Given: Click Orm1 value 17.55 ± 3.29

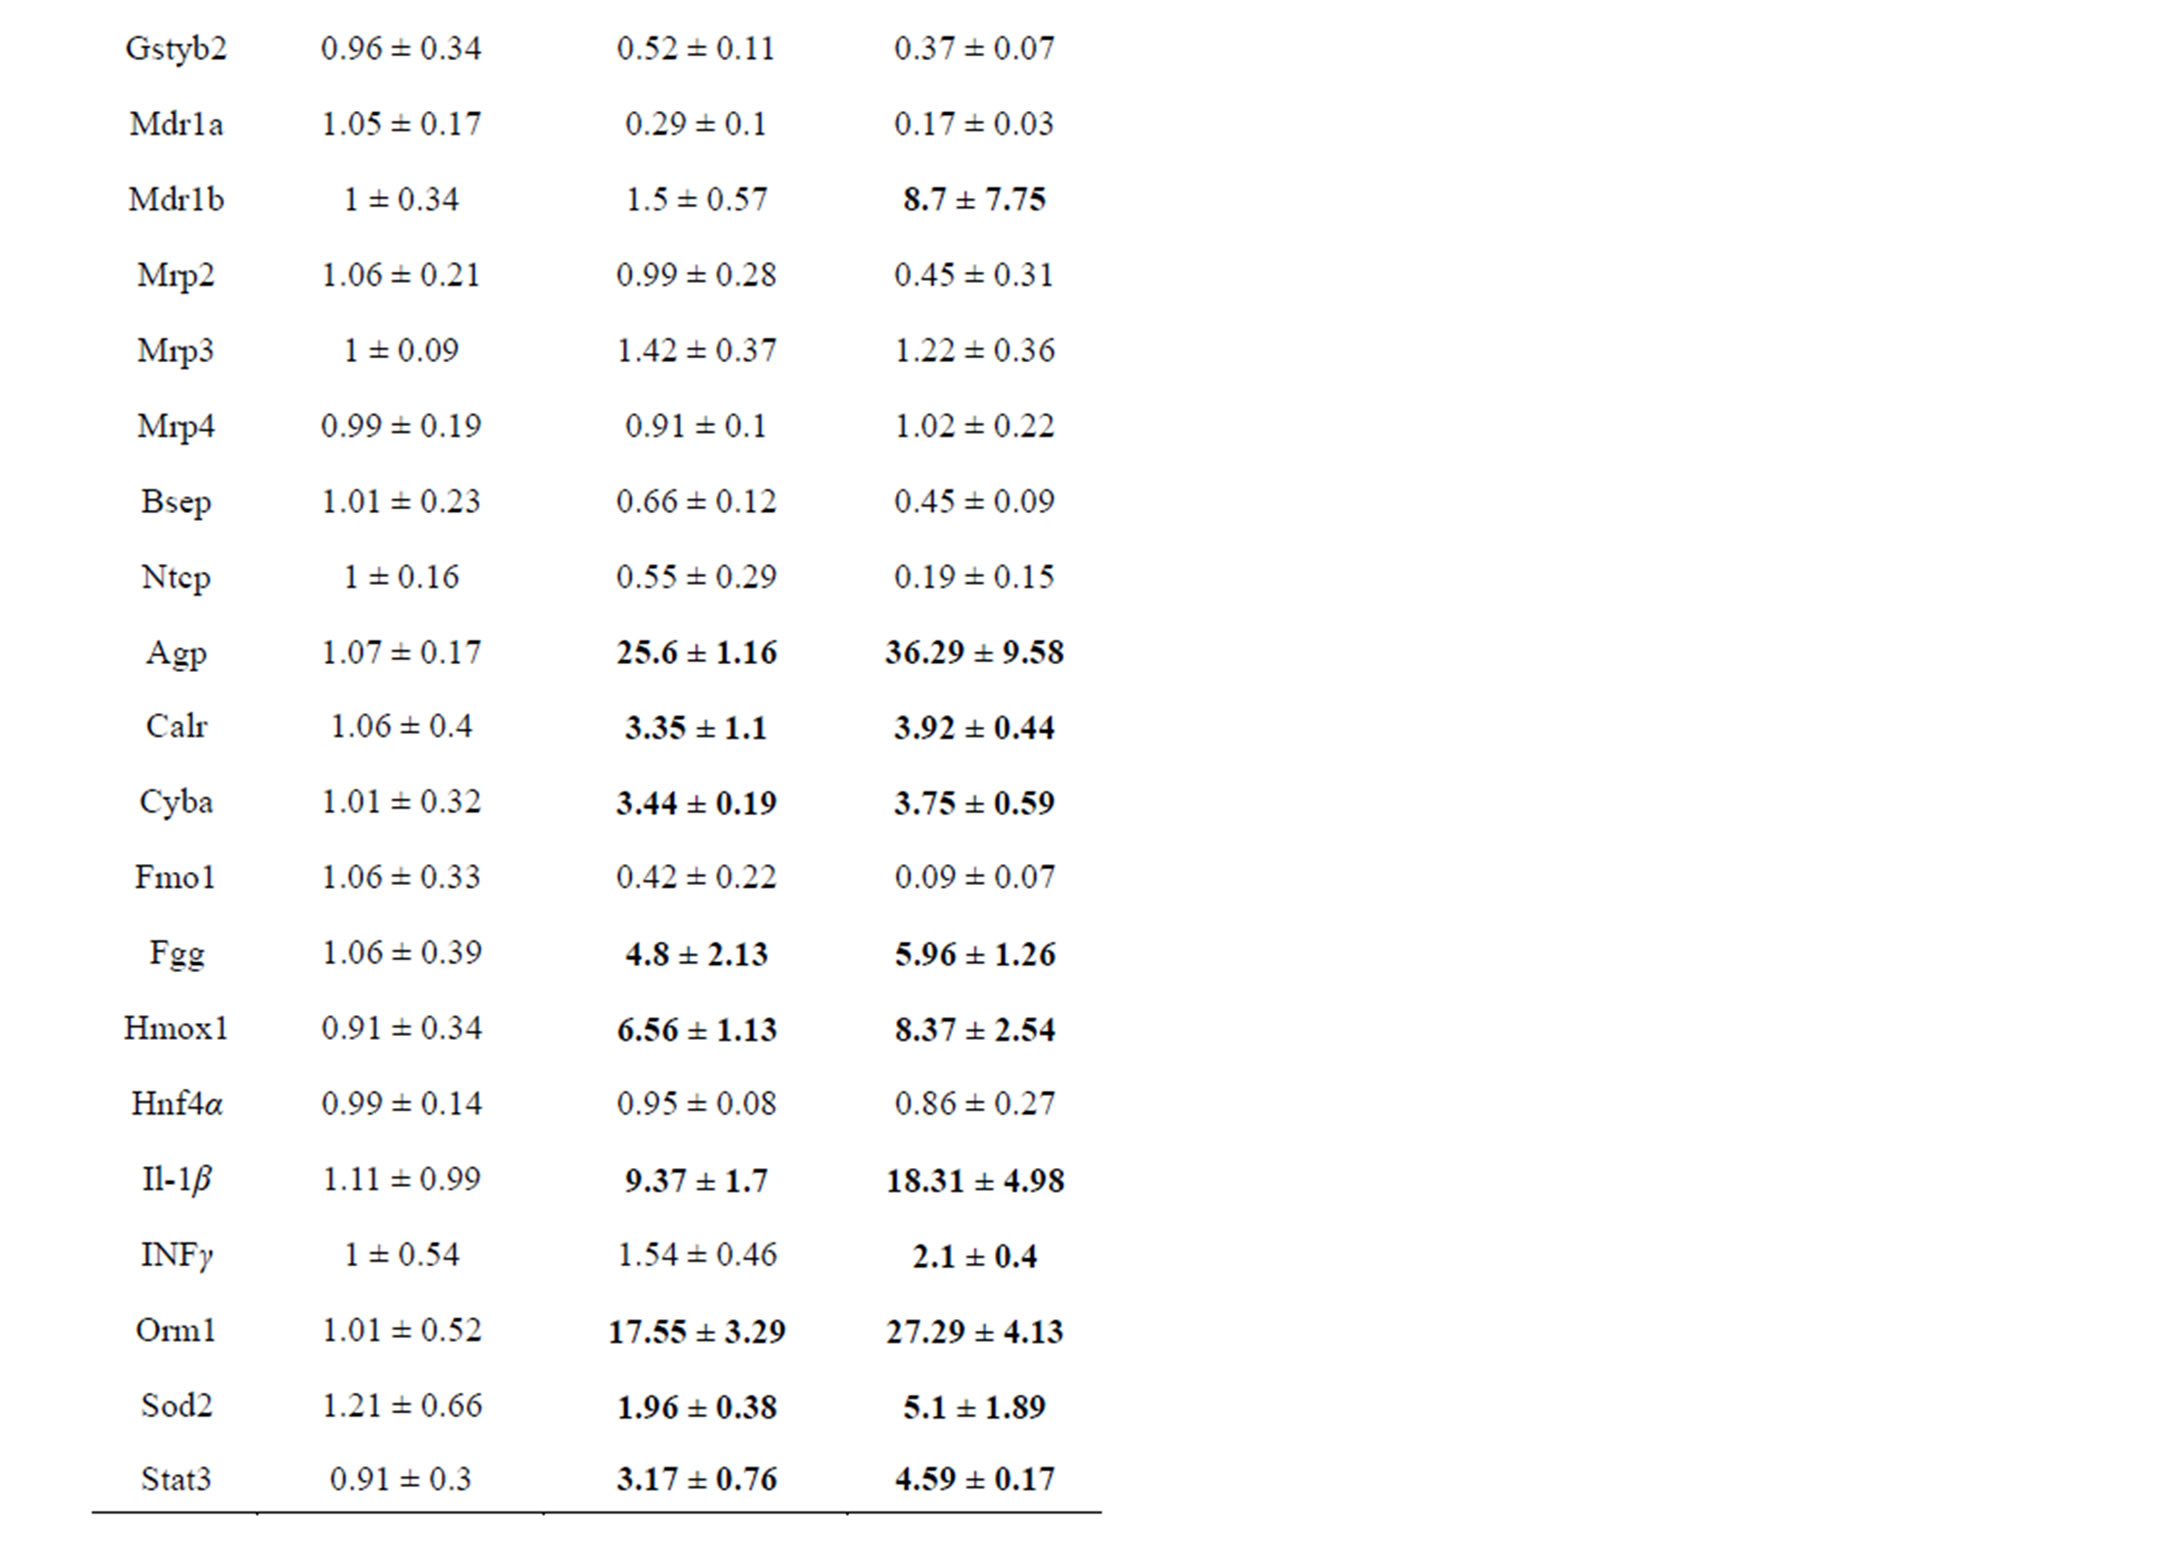Looking at the screenshot, I should click(x=696, y=1331).
